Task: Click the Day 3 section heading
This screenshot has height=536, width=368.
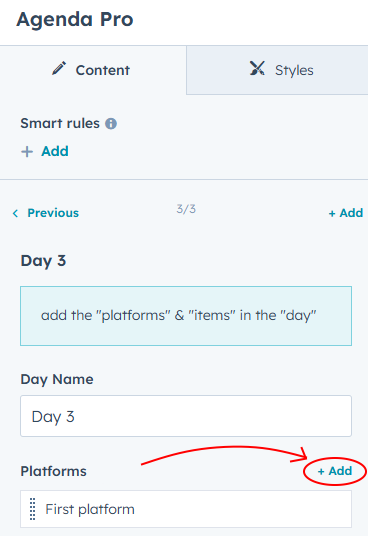Action: pyautogui.click(x=43, y=261)
